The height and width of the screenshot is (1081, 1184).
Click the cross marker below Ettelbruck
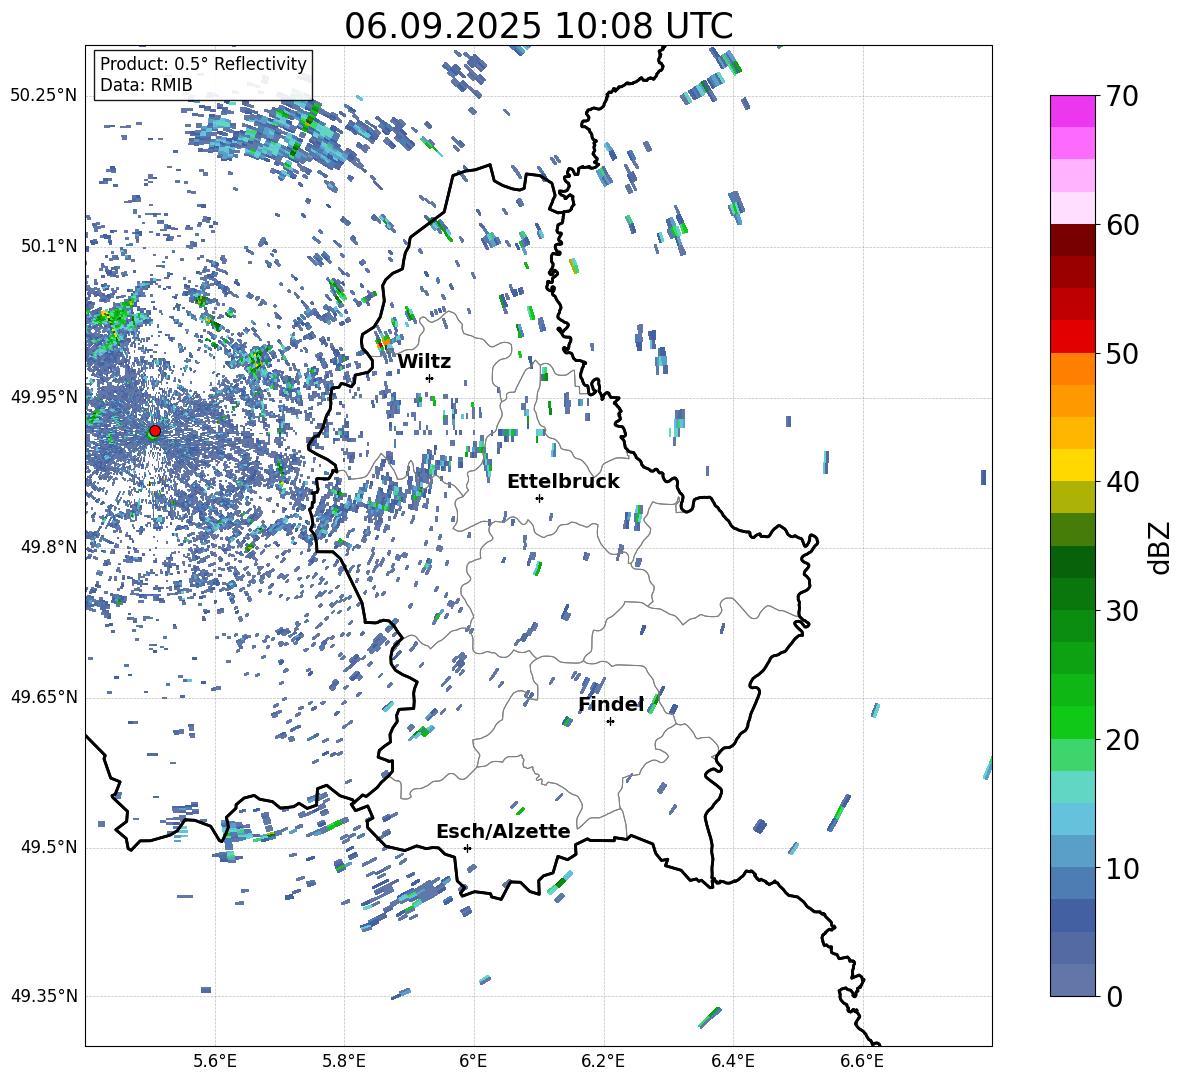539,498
